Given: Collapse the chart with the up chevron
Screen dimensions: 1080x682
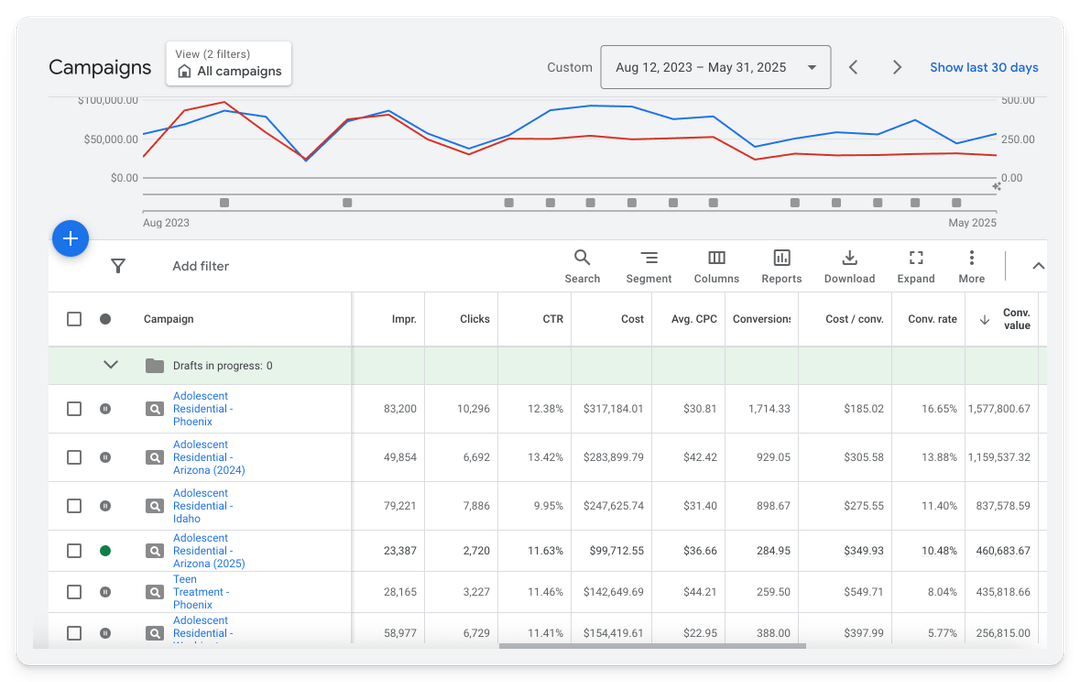Looking at the screenshot, I should [1037, 266].
